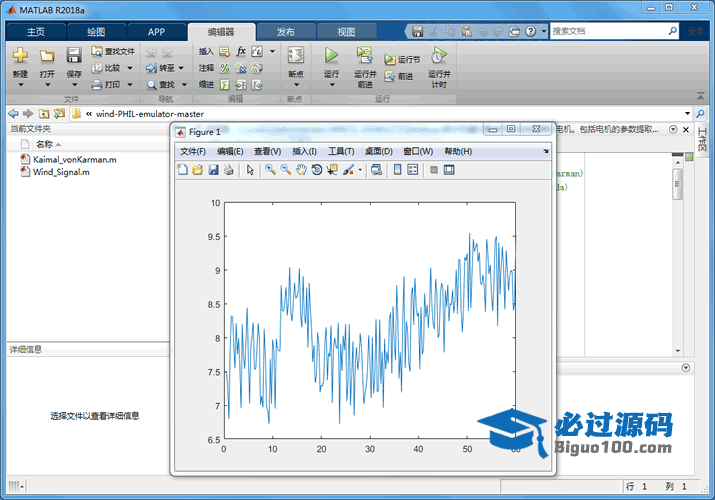Toggle the Edit Plot arrow tool
715x500 pixels.
(x=250, y=170)
